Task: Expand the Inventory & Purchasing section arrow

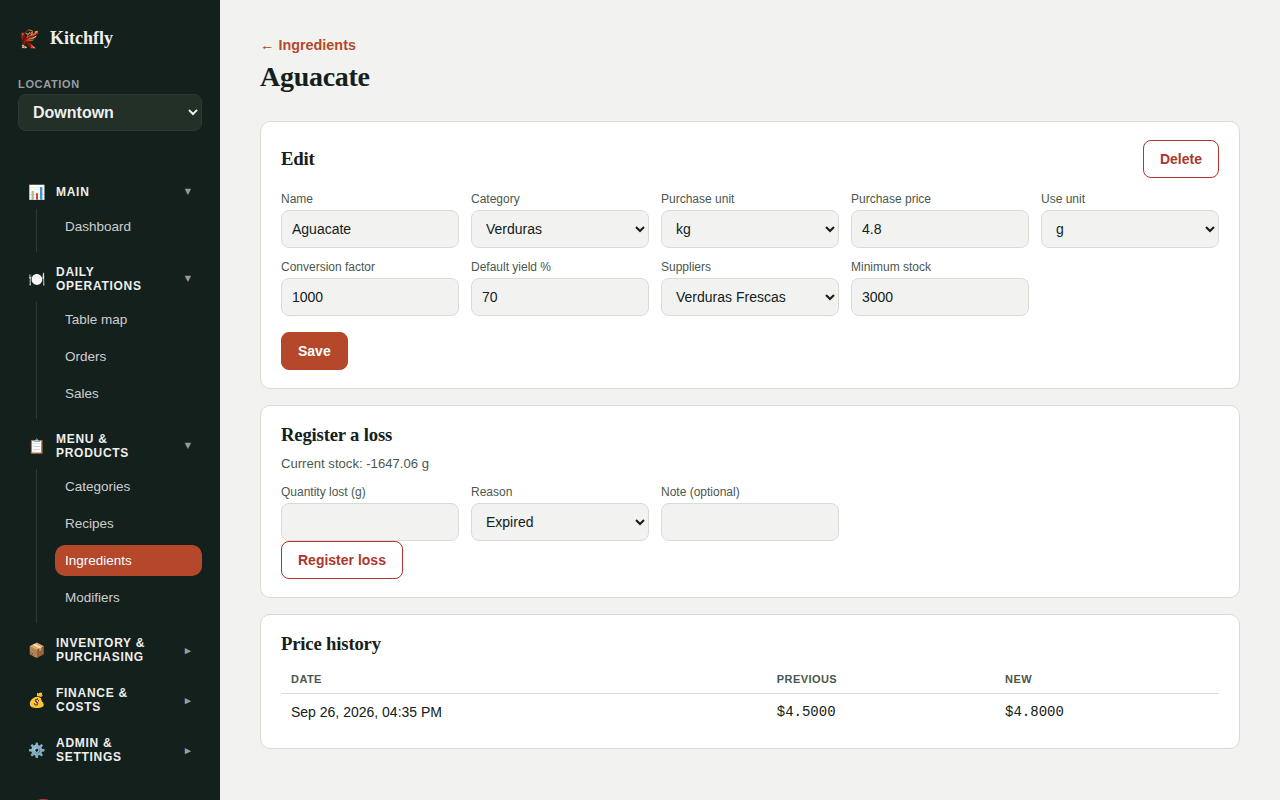Action: coord(188,650)
